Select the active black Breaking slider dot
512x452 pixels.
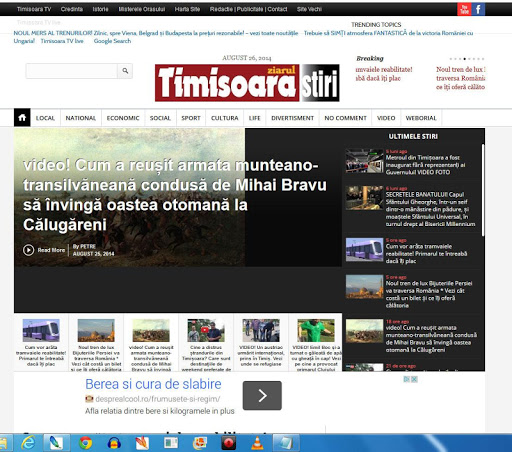point(464,59)
